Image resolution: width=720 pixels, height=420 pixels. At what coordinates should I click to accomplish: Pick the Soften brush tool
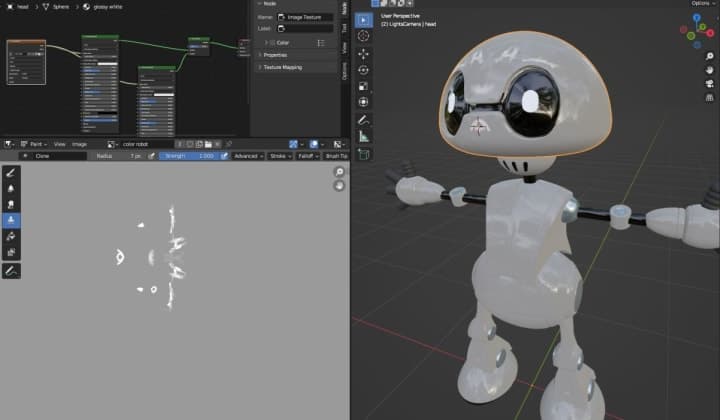pyautogui.click(x=11, y=188)
